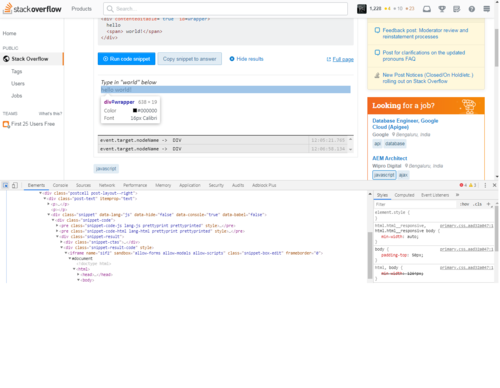500x388 pixels.
Task: Collapse the div snippet-result node
Action: [x=57, y=236]
